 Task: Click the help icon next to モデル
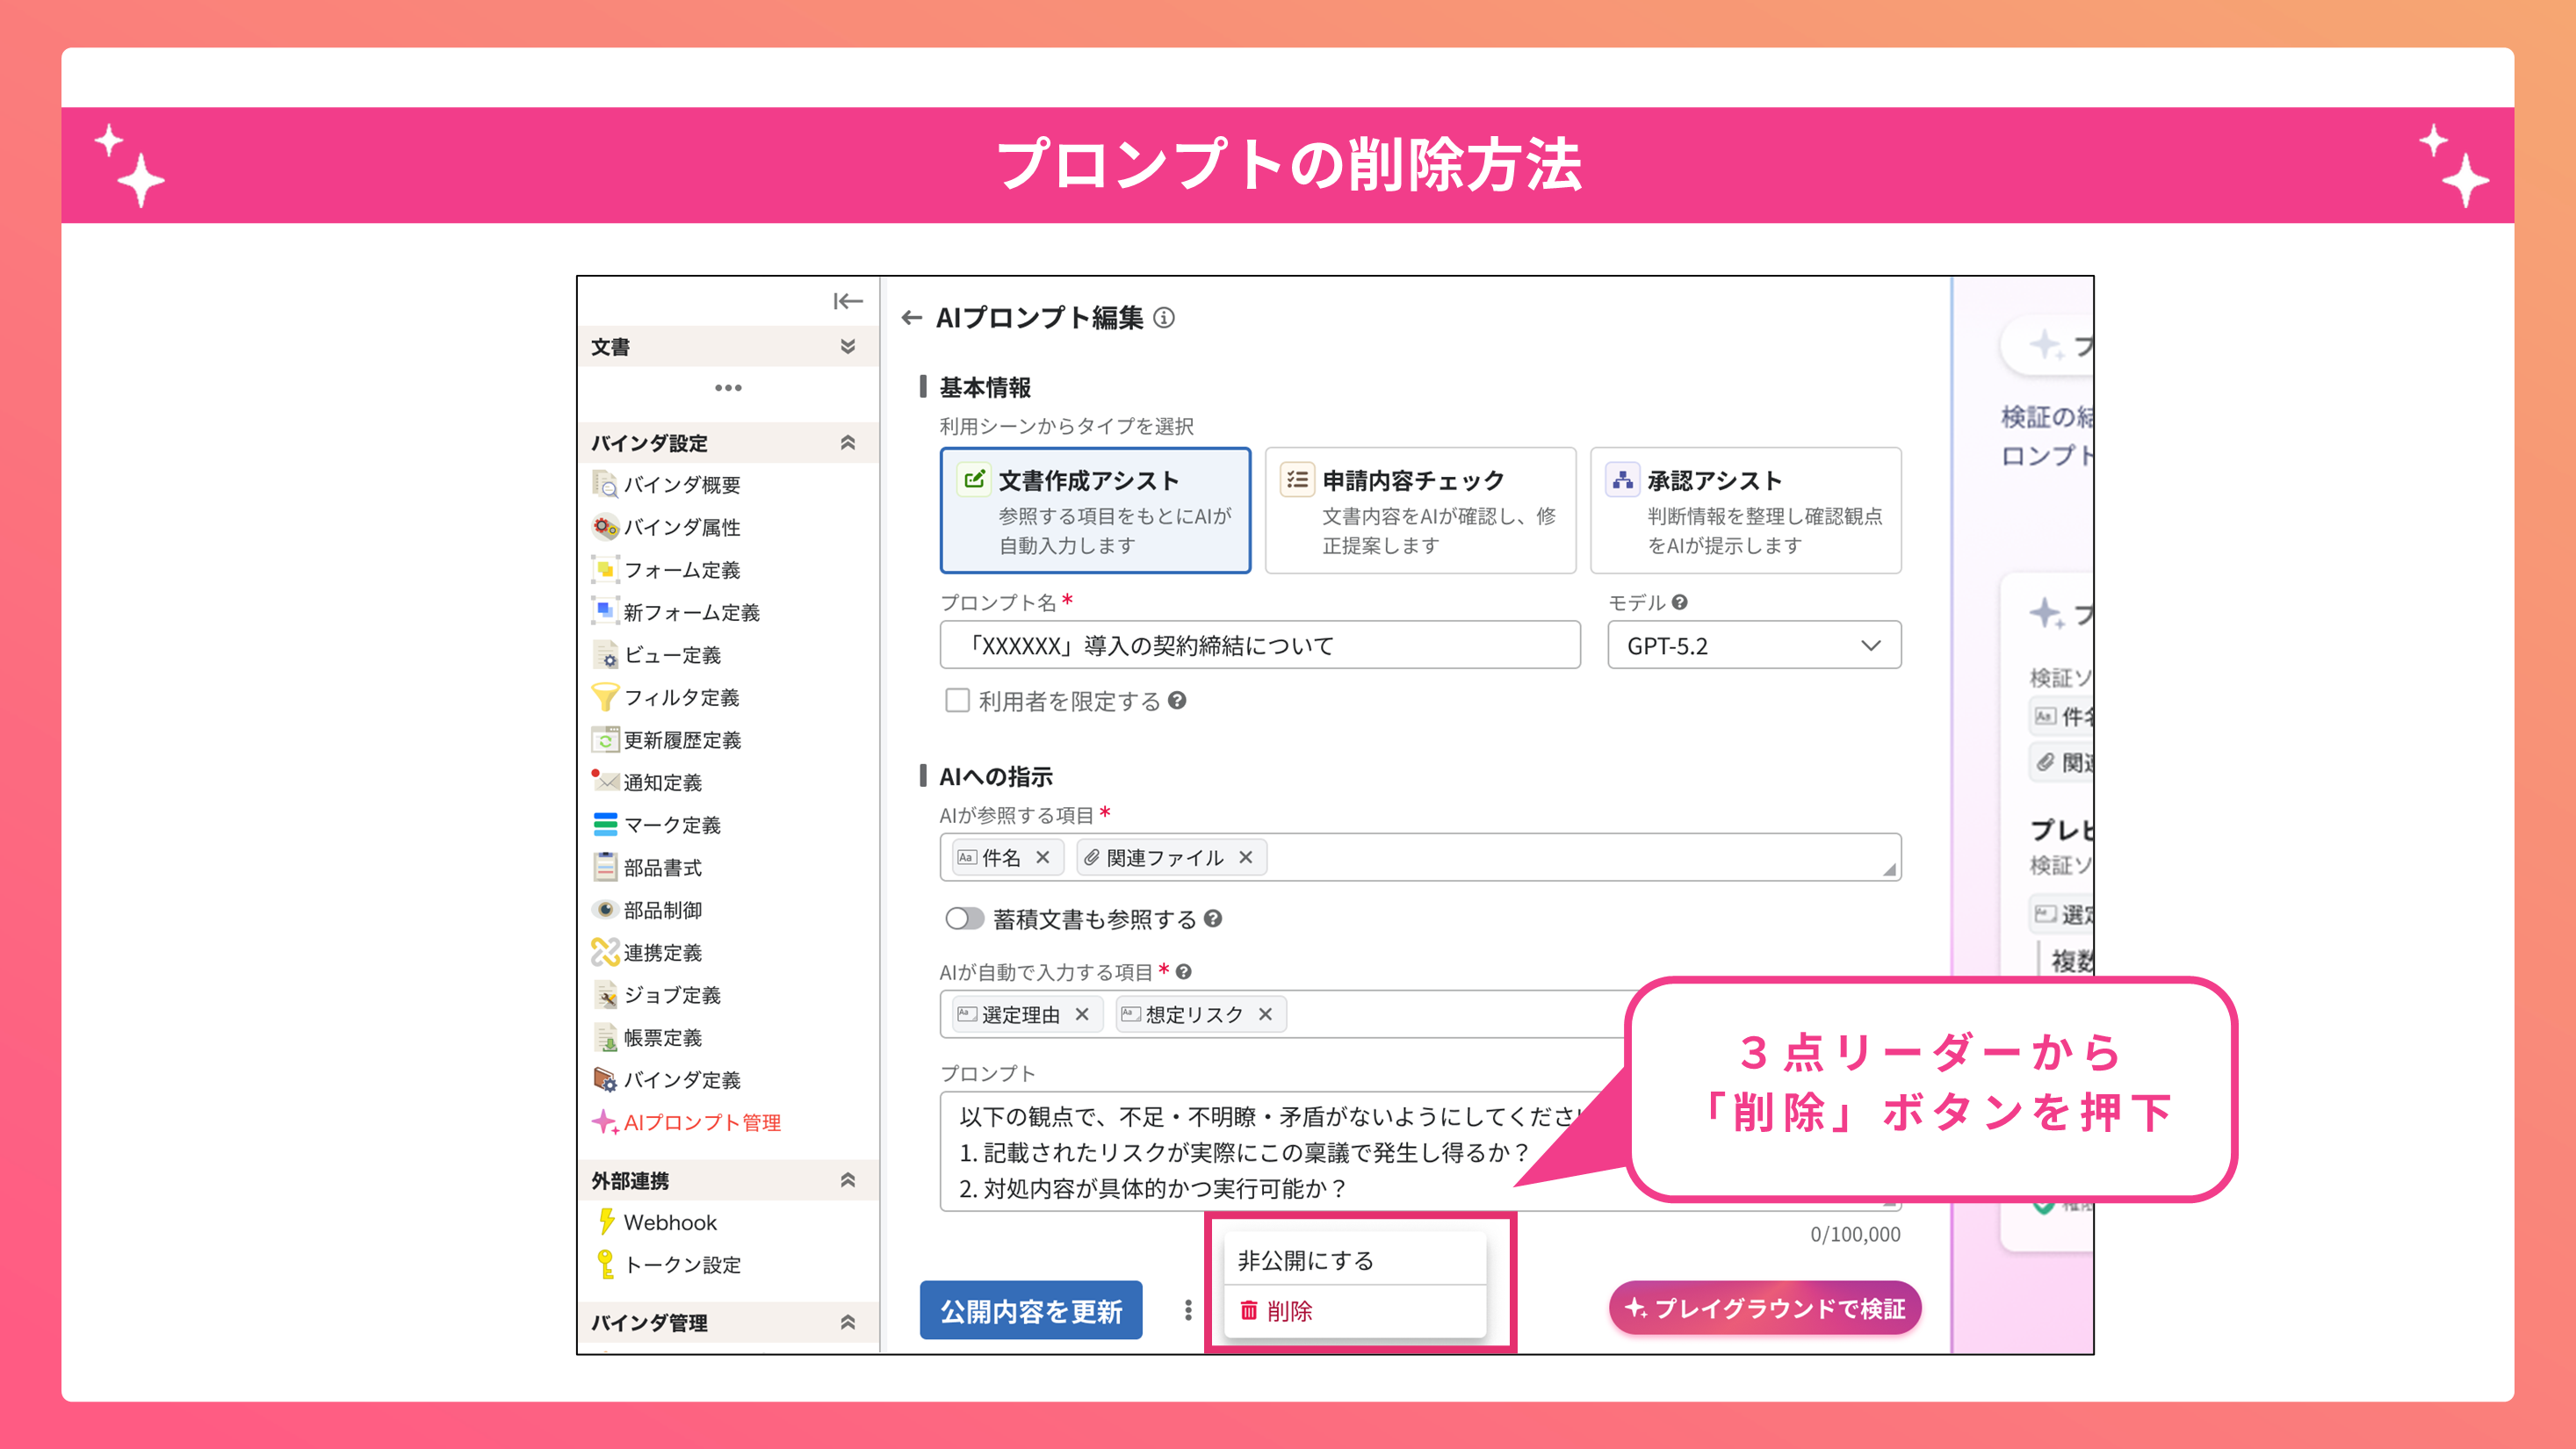point(1680,602)
